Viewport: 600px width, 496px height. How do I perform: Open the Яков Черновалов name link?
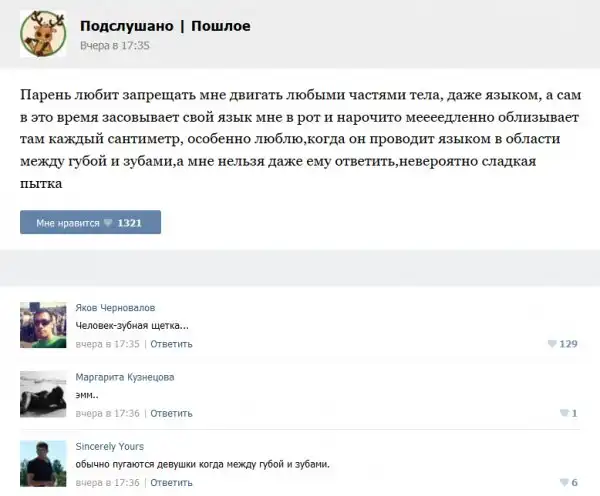[115, 307]
